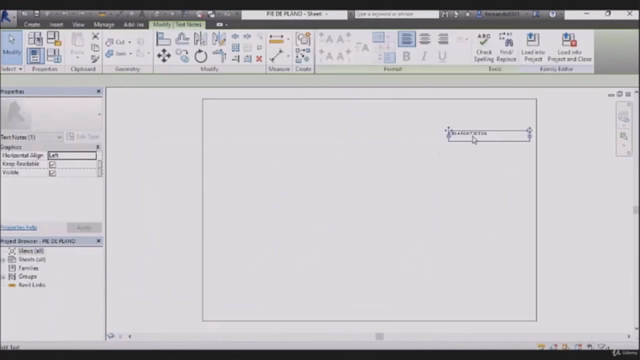Click the Help question mark icon
640x360 pixels.
coord(552,14)
